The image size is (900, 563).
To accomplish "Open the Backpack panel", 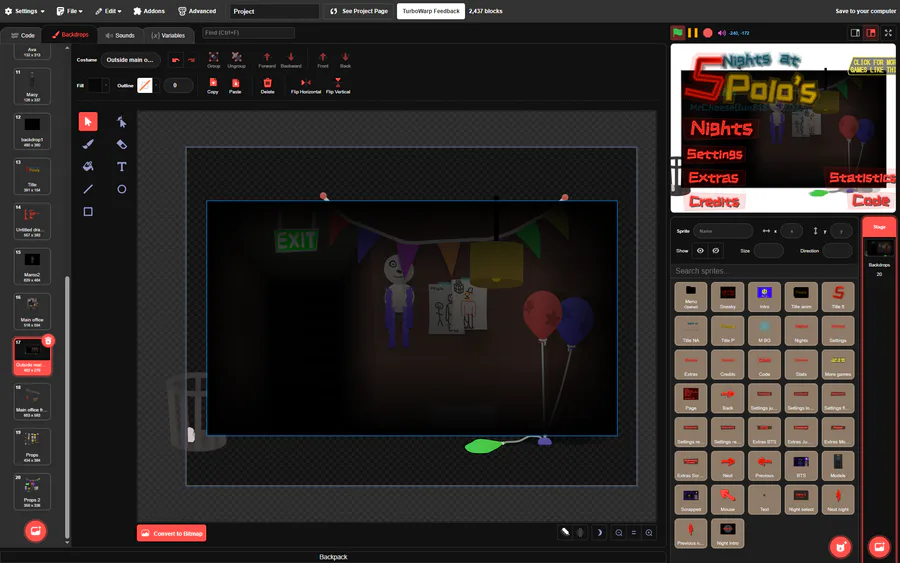I will click(x=333, y=557).
